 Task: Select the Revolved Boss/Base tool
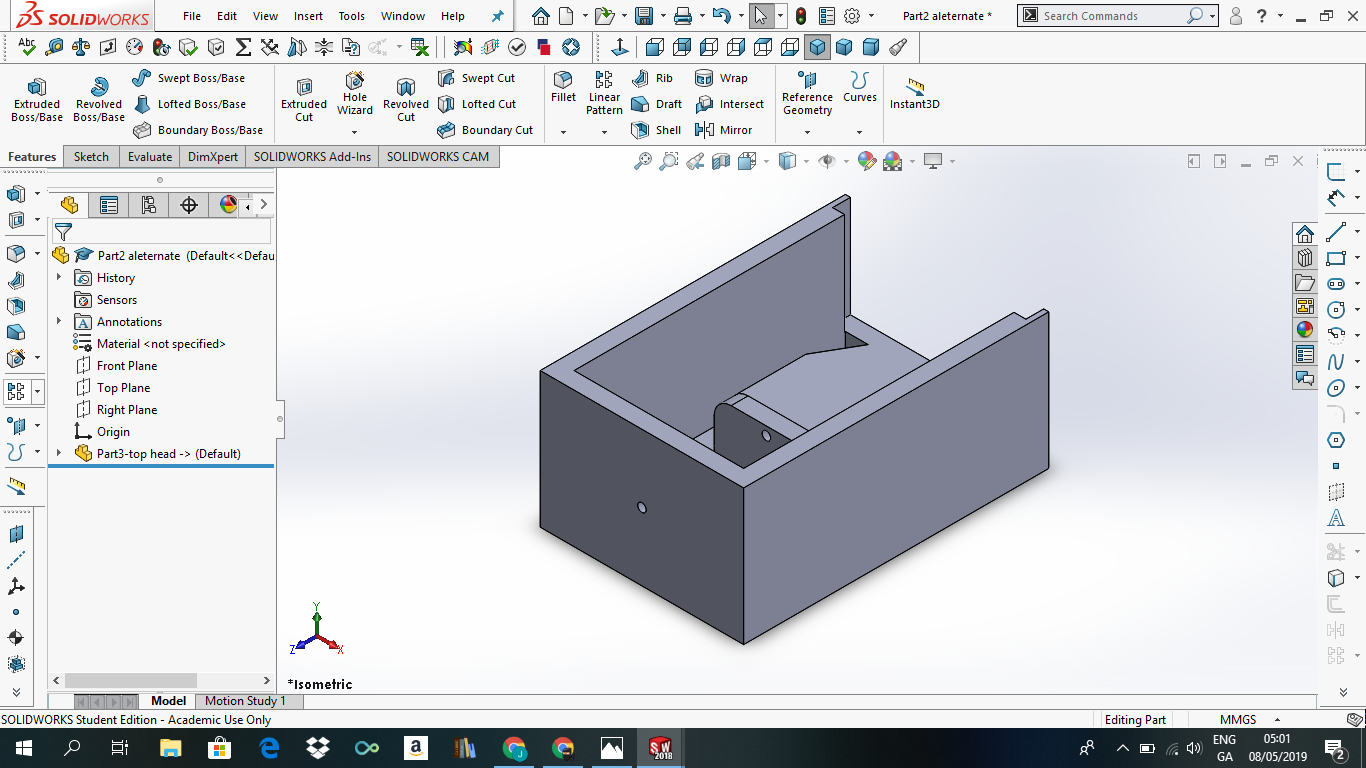point(99,100)
